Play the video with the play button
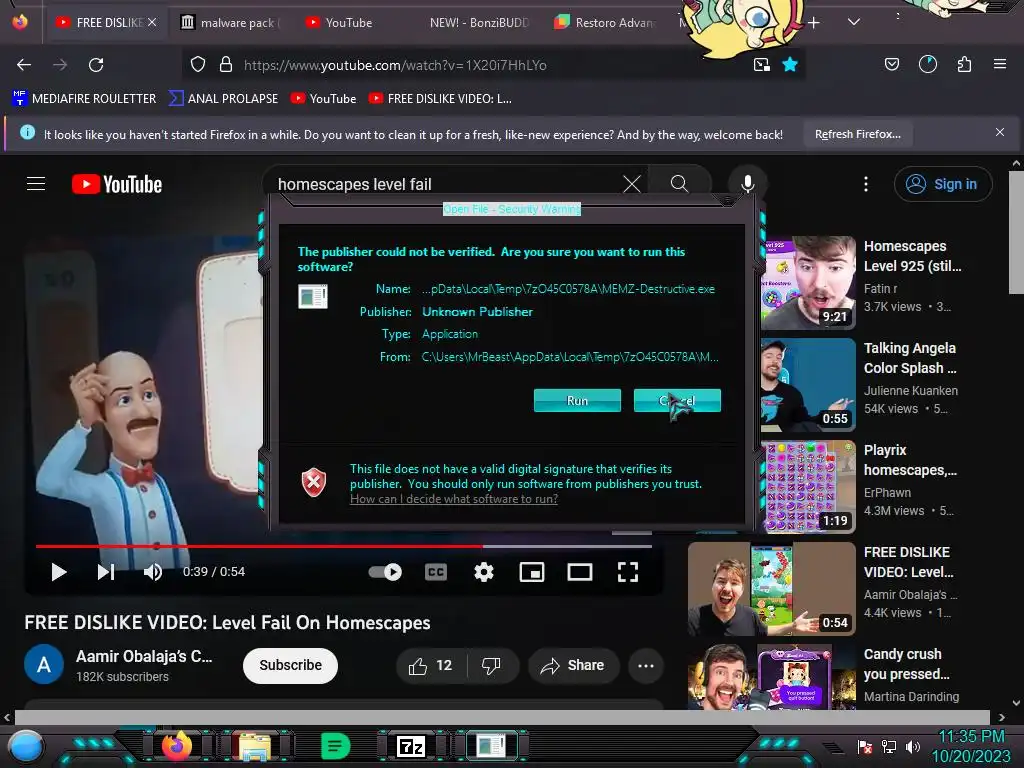Viewport: 1024px width, 768px height. pyautogui.click(x=59, y=572)
